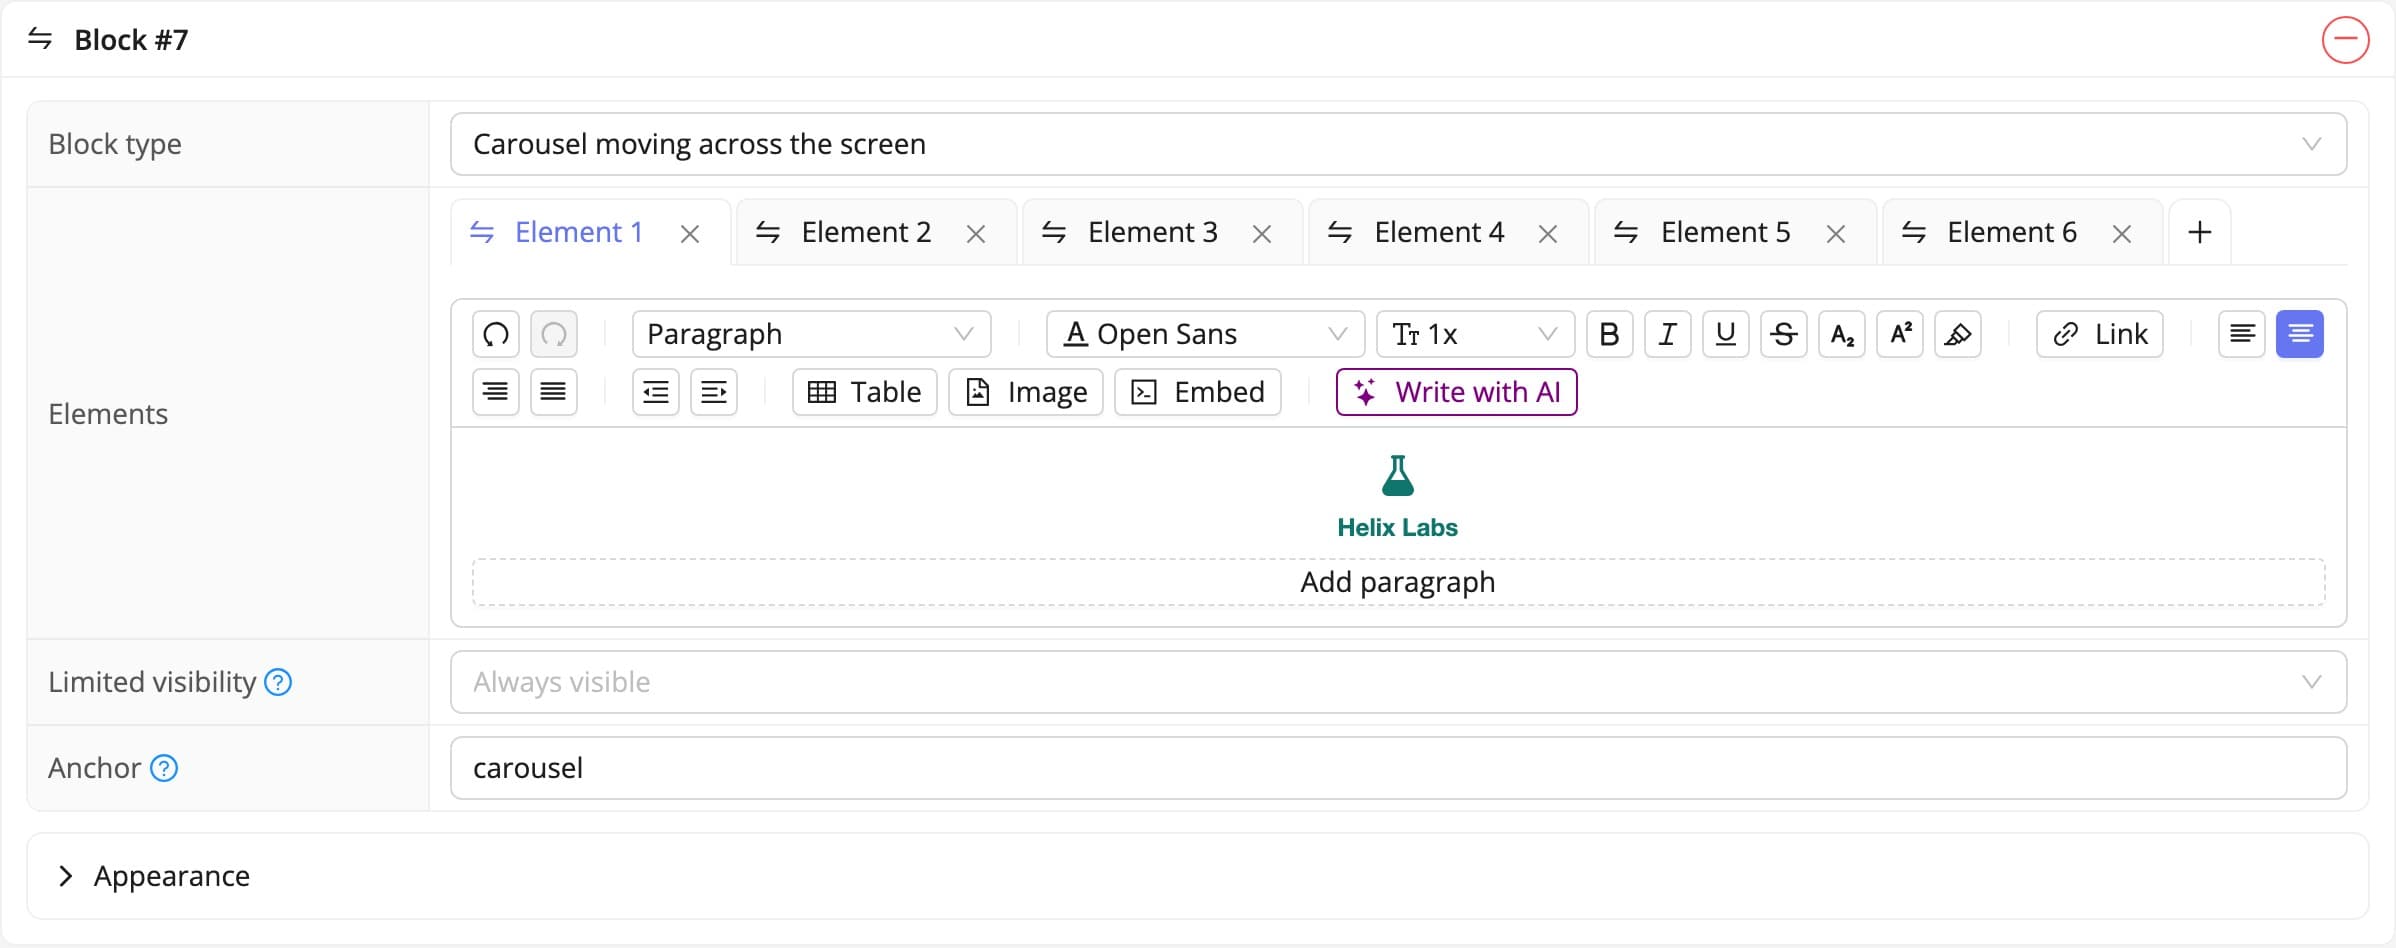Screen dimensions: 2396x948
Task: Click the Element 6 reorder arrows icon
Action: [x=1914, y=232]
